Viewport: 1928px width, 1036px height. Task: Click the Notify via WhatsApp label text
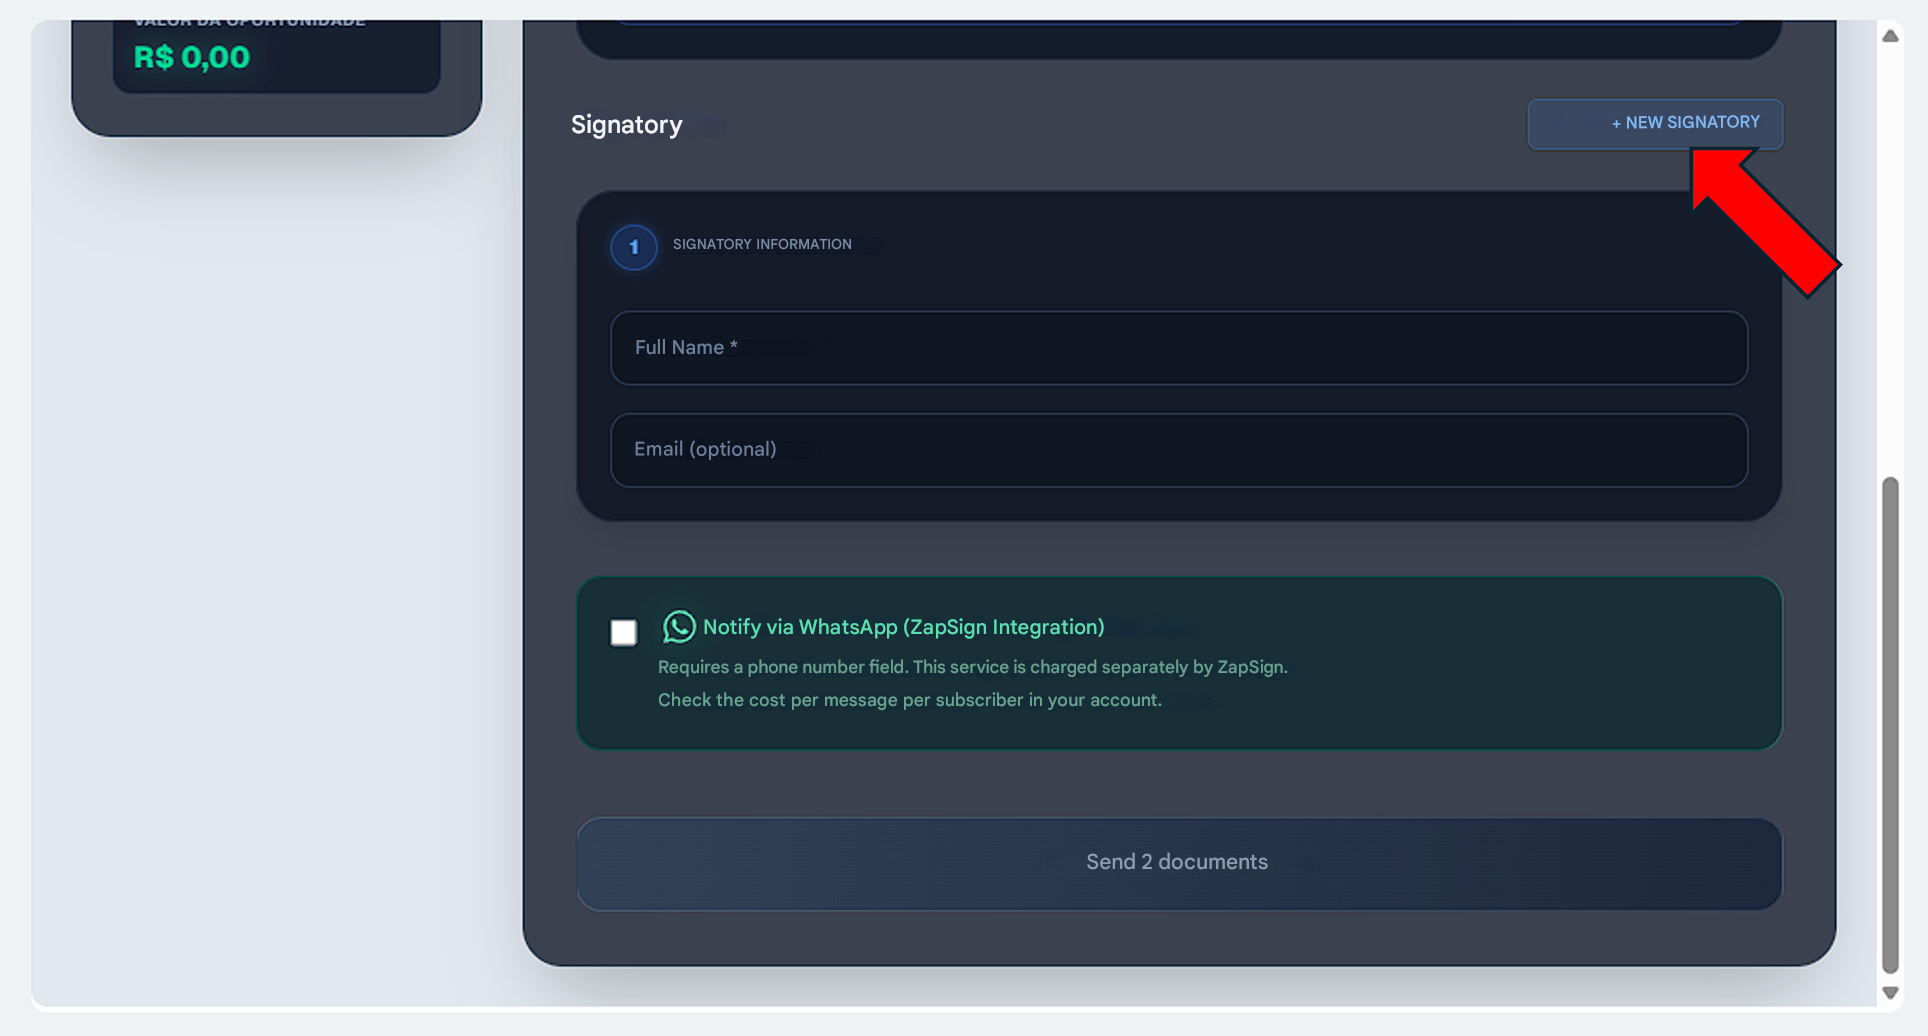(x=903, y=627)
